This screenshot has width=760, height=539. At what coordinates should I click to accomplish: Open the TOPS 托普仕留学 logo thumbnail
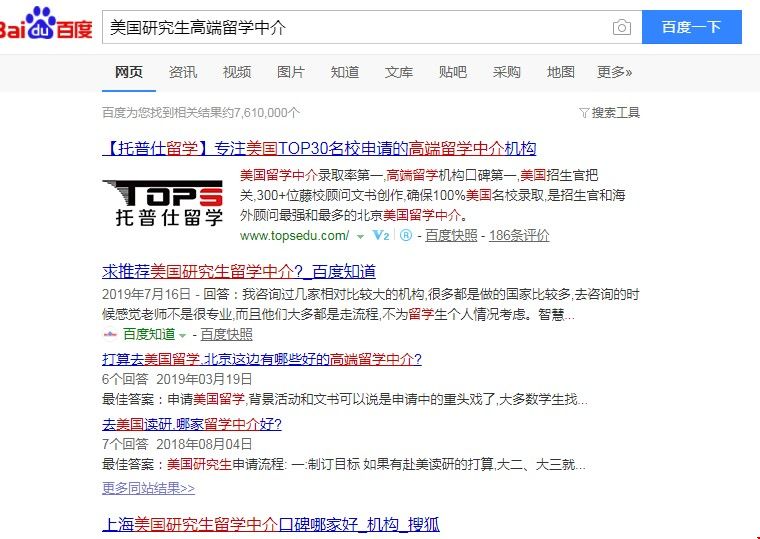pos(163,203)
